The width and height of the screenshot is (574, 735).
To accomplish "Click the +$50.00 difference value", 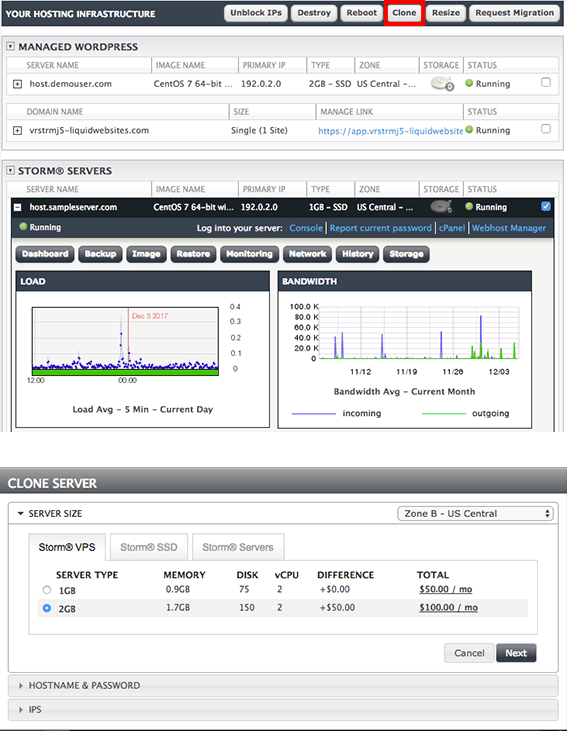I will pos(337,608).
